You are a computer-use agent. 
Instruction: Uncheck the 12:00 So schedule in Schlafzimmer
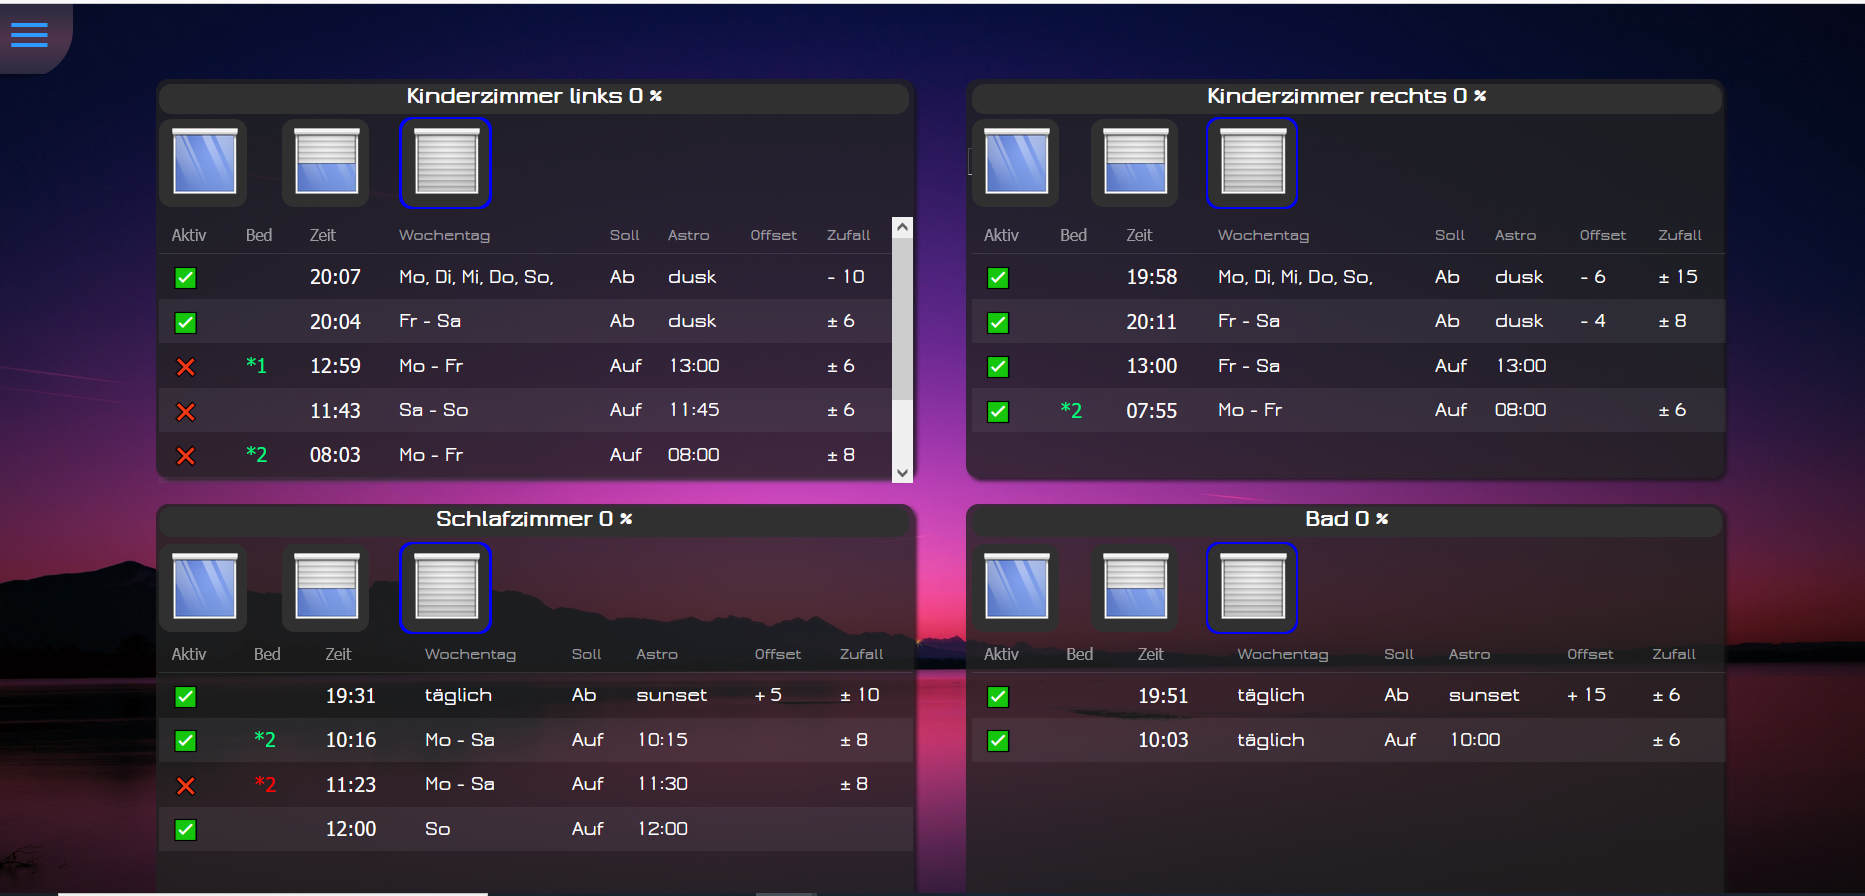point(186,830)
